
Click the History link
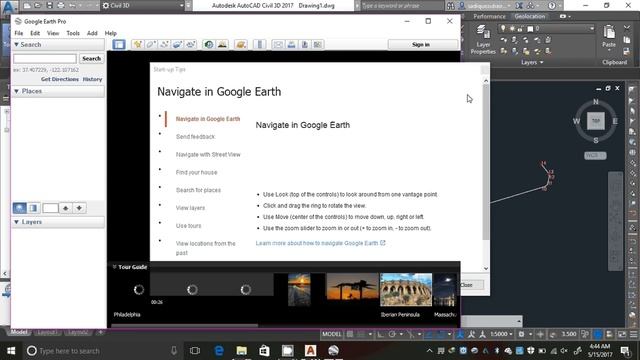pos(92,79)
